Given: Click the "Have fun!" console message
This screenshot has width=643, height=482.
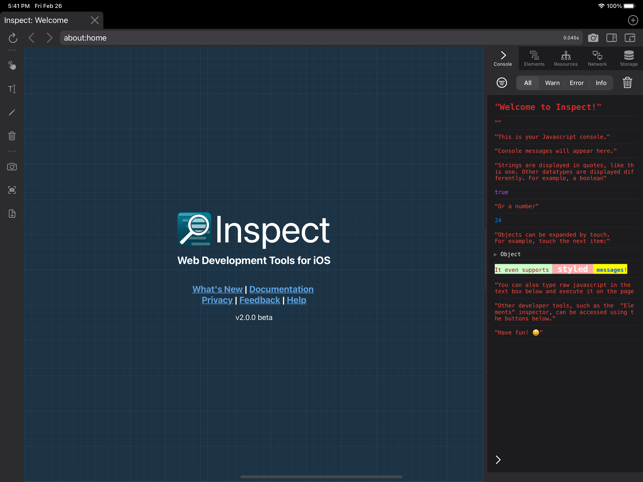Looking at the screenshot, I should pyautogui.click(x=519, y=333).
